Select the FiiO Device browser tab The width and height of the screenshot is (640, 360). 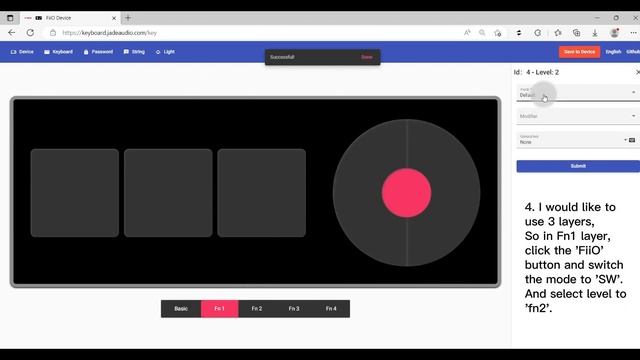[70, 18]
